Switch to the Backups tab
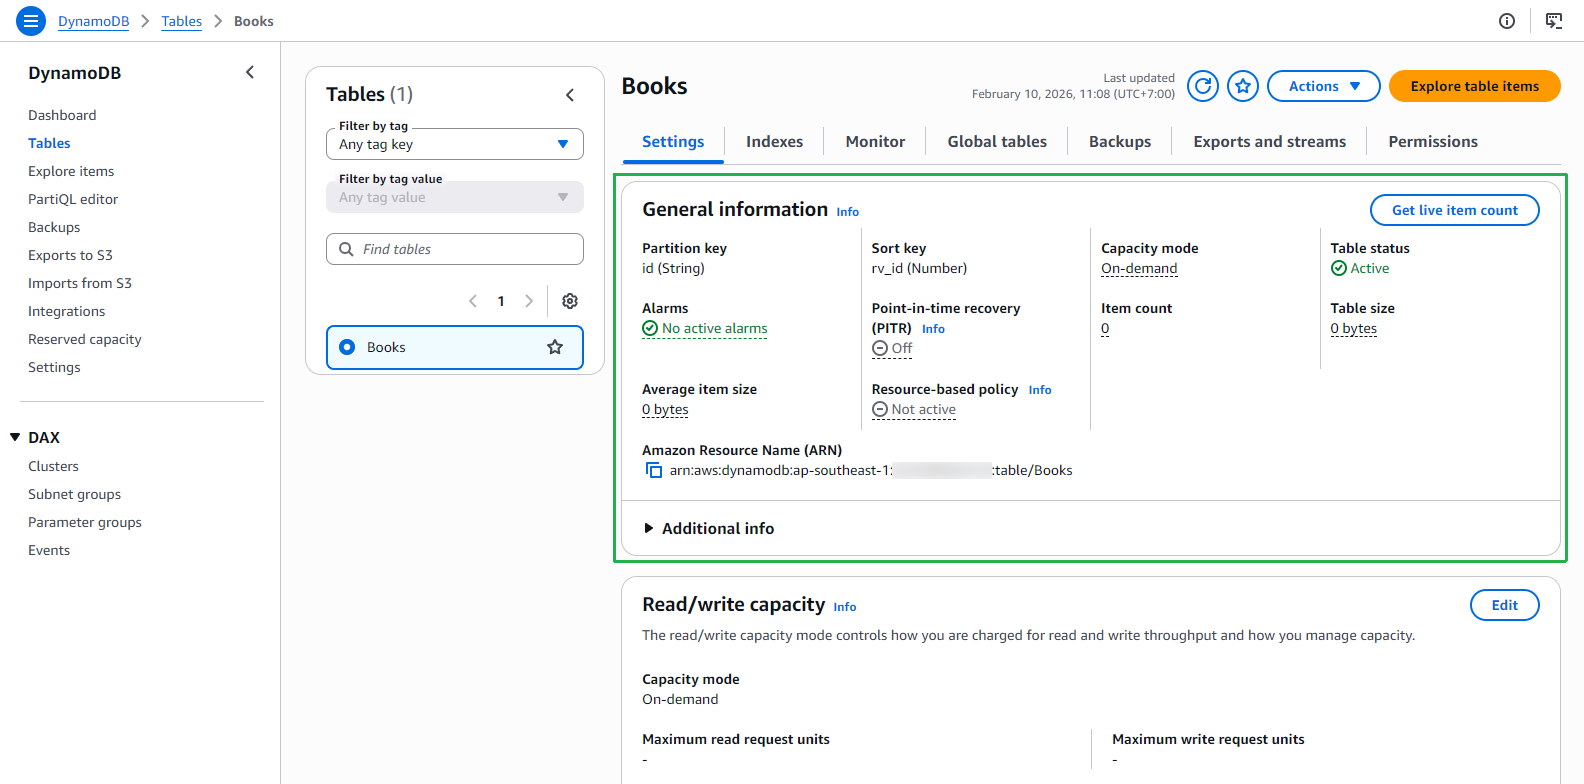Image resolution: width=1584 pixels, height=784 pixels. point(1120,142)
